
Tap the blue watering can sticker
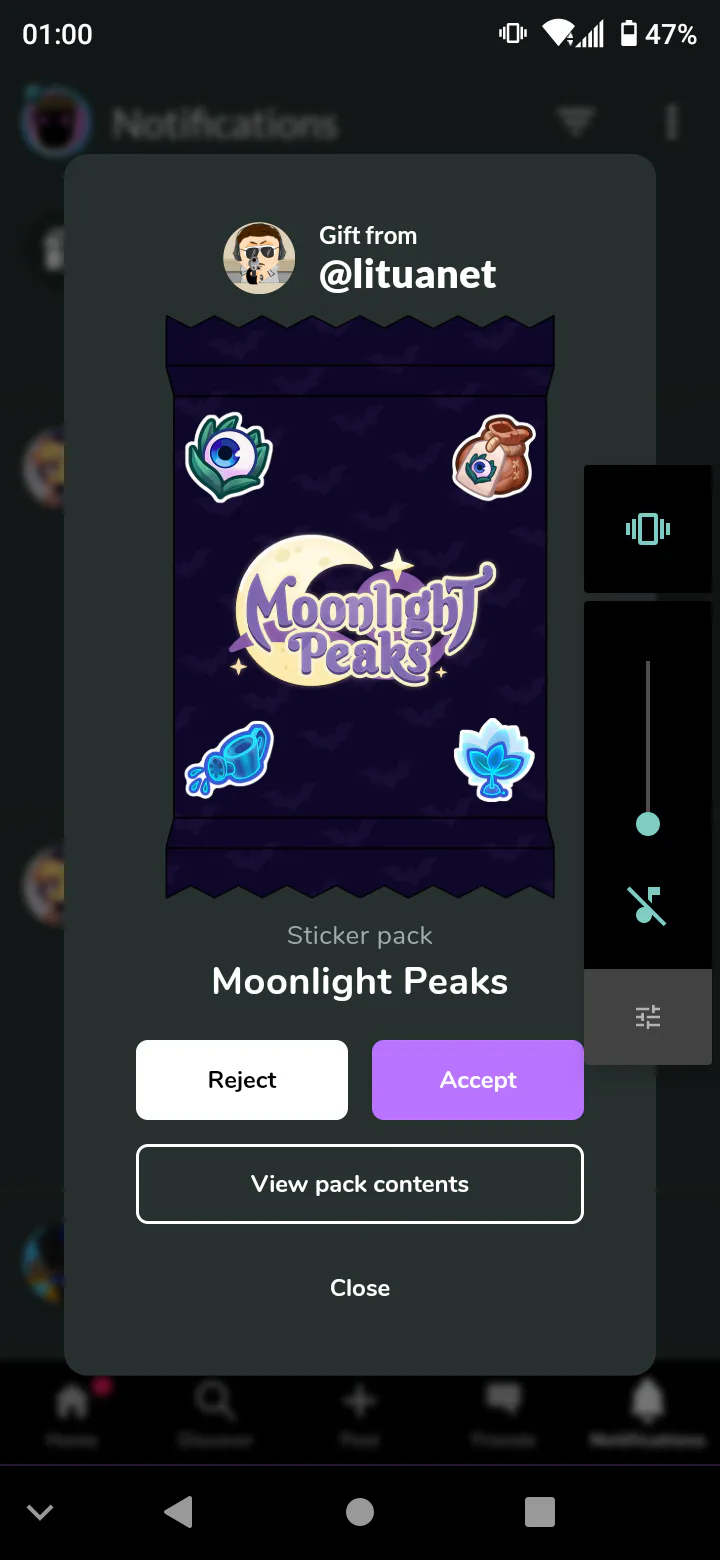pyautogui.click(x=229, y=759)
